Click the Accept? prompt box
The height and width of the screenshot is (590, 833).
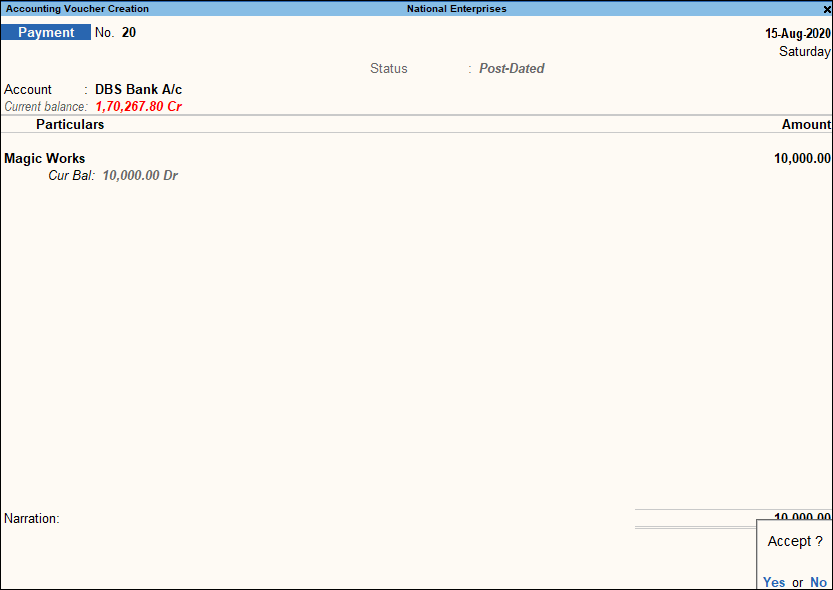(794, 541)
